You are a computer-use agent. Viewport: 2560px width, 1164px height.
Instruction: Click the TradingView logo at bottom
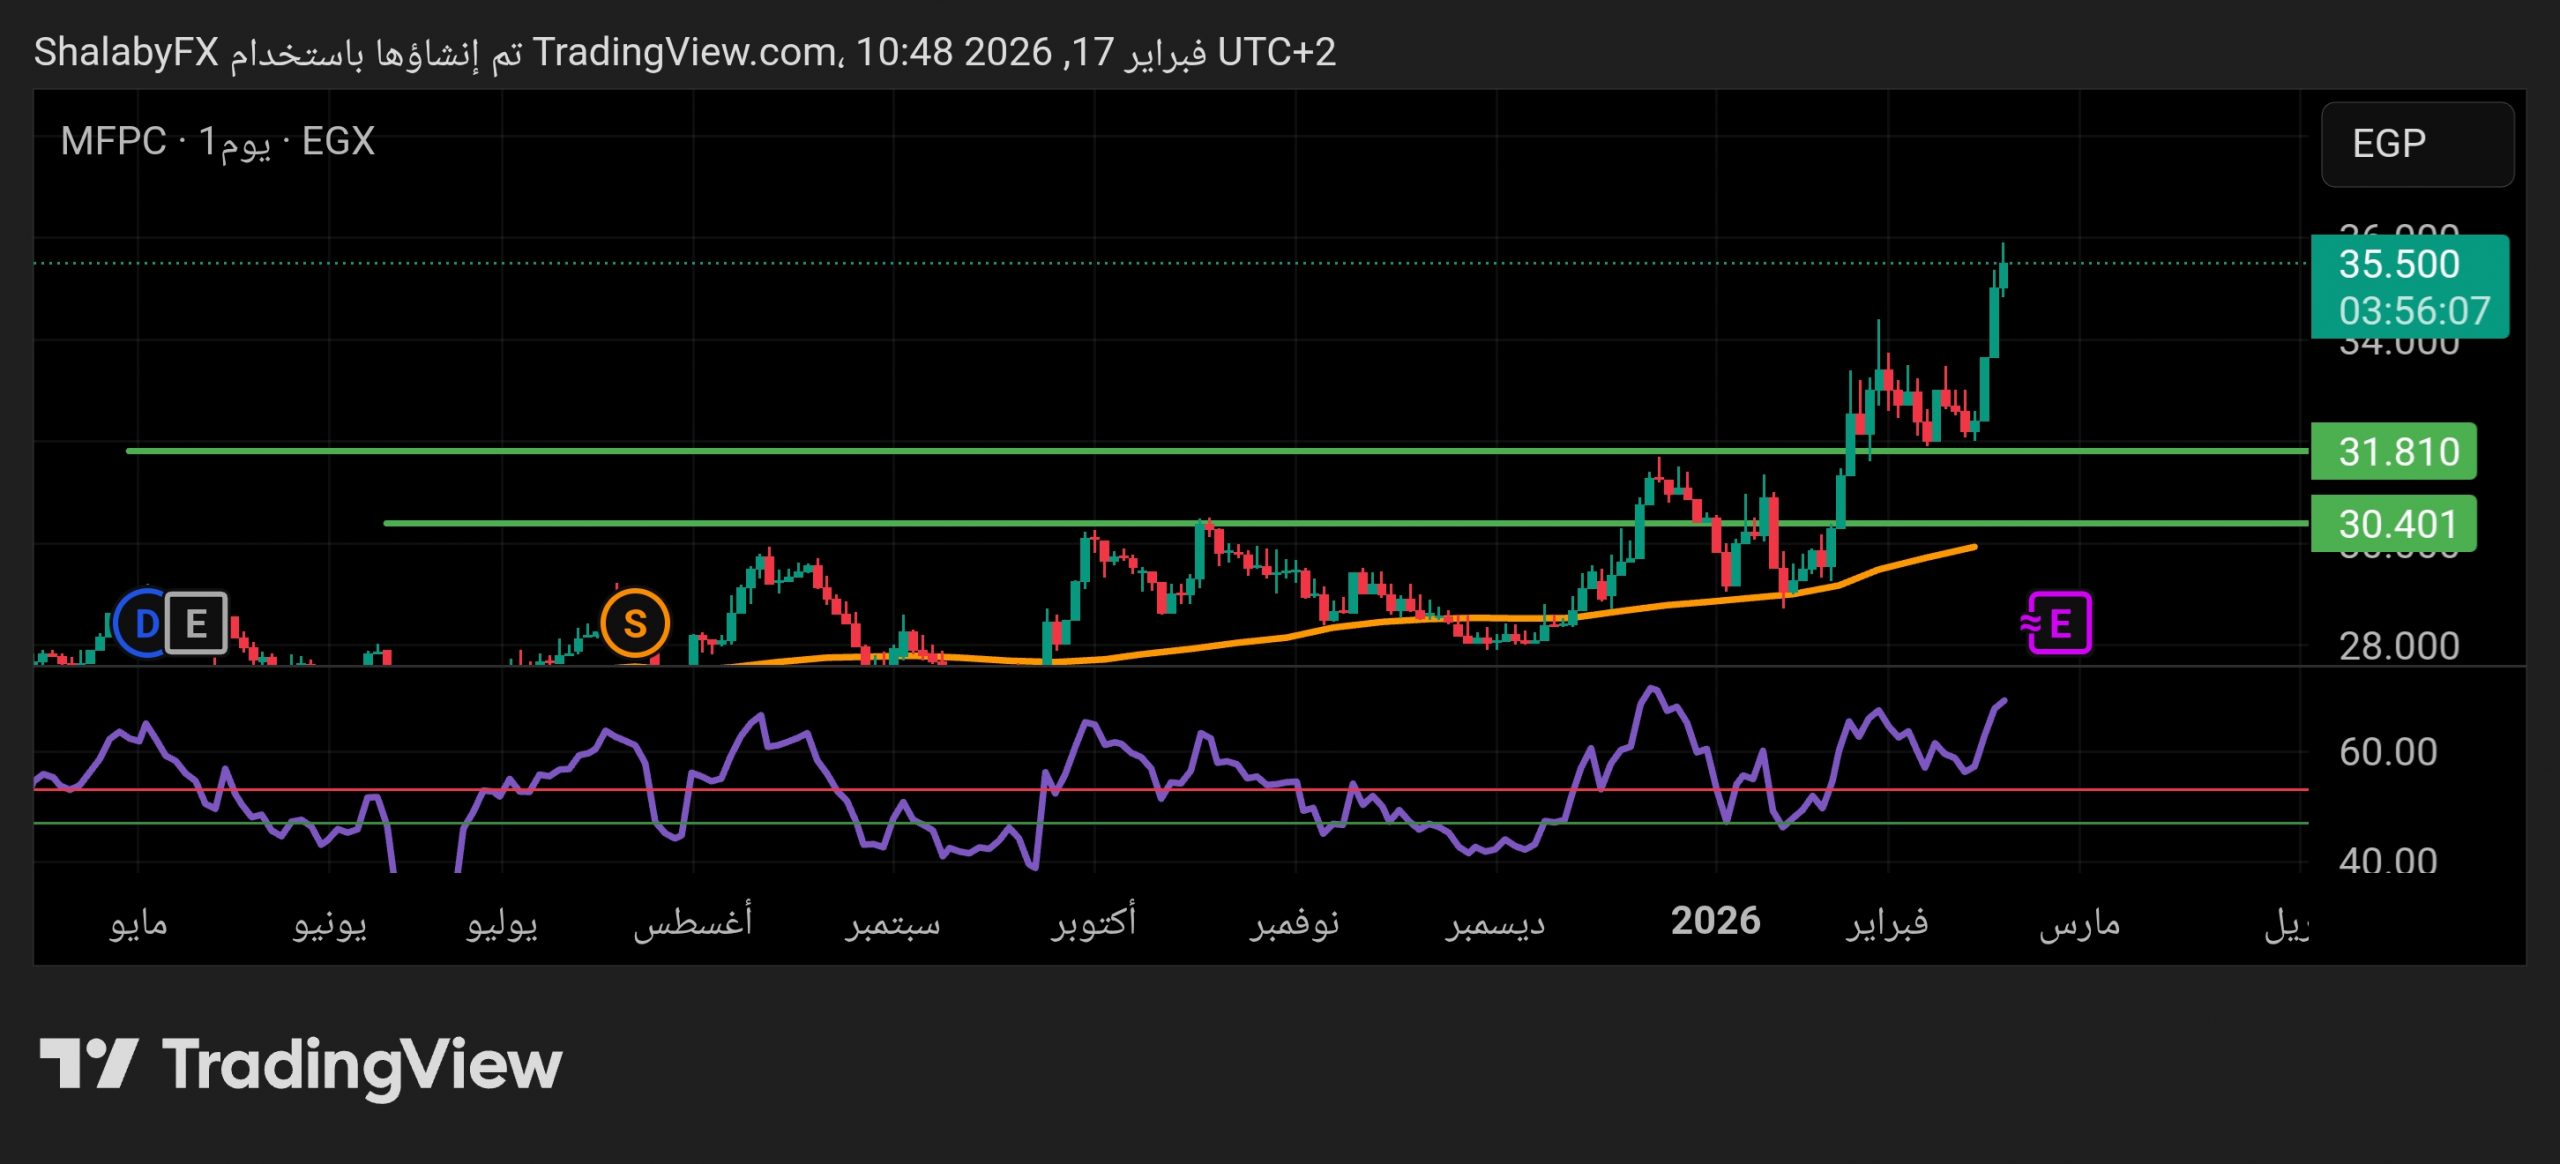tap(300, 1065)
